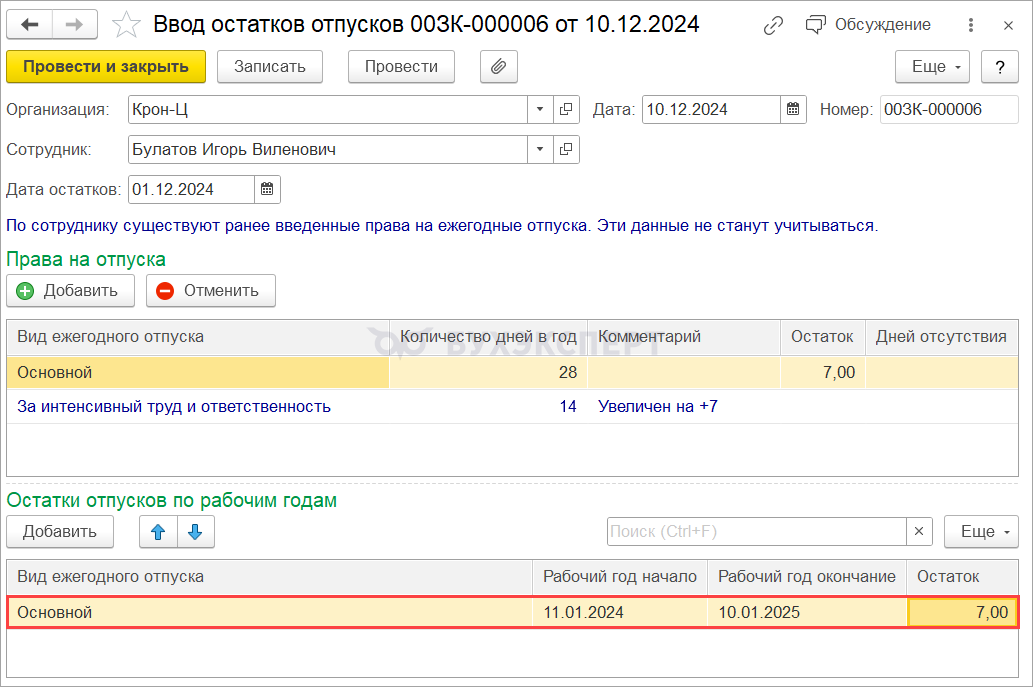The width and height of the screenshot is (1033, 687).
Task: Click into the Поиск search field
Action: click(756, 532)
